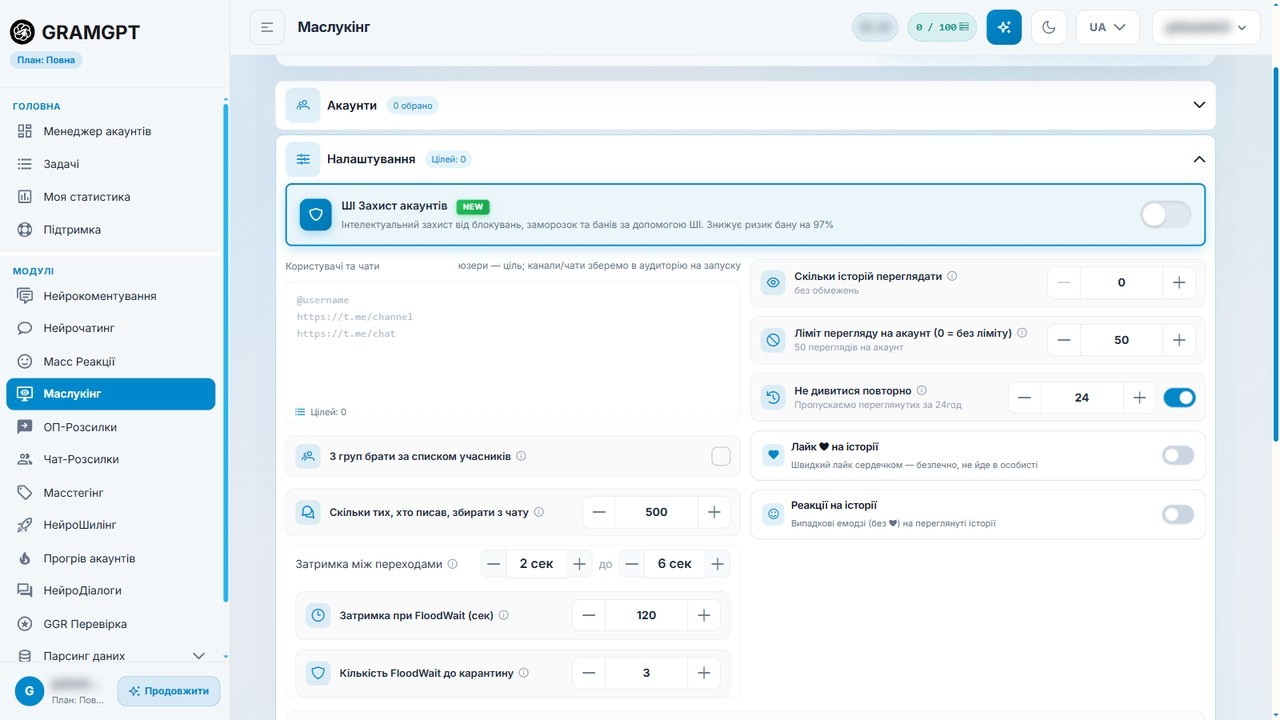Viewport: 1280px width, 720px height.
Task: Click info icon next to Кількість FloodWait до карантину
Action: 524,673
